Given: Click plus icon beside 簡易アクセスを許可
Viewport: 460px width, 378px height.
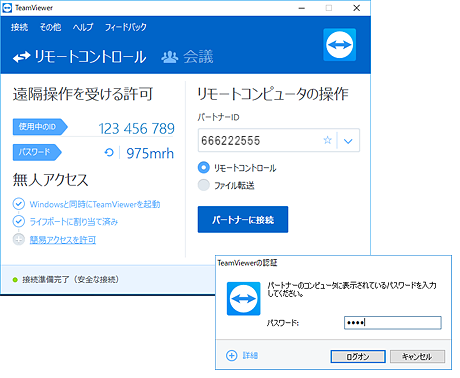Looking at the screenshot, I should click(x=19, y=239).
